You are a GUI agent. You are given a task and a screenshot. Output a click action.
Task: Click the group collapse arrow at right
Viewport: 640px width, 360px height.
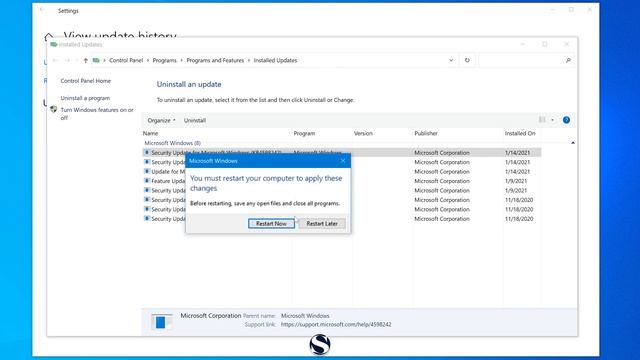[x=573, y=143]
